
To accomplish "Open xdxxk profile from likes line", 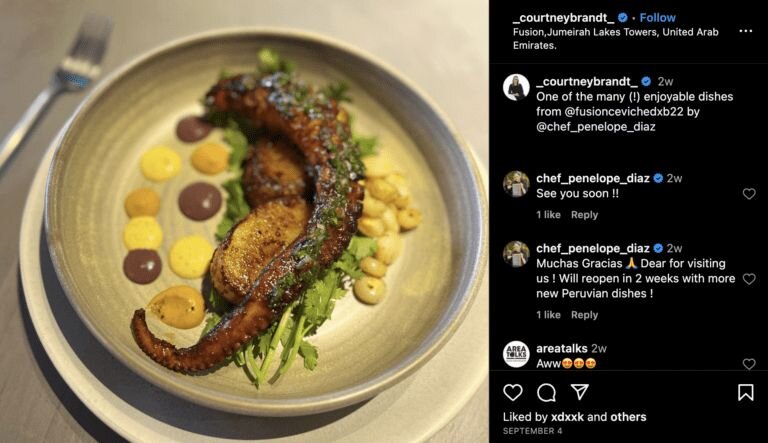I will pyautogui.click(x=567, y=417).
